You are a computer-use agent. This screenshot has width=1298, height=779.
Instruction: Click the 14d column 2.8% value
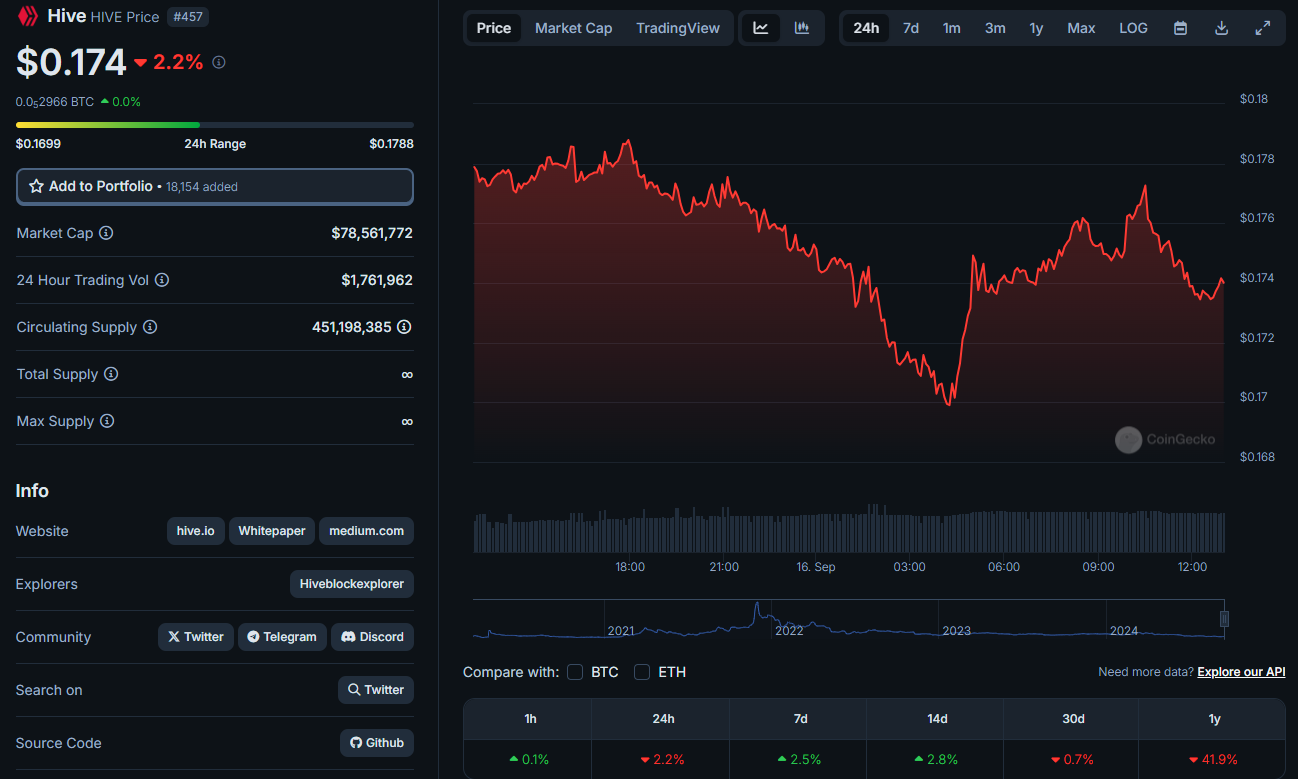(935, 759)
